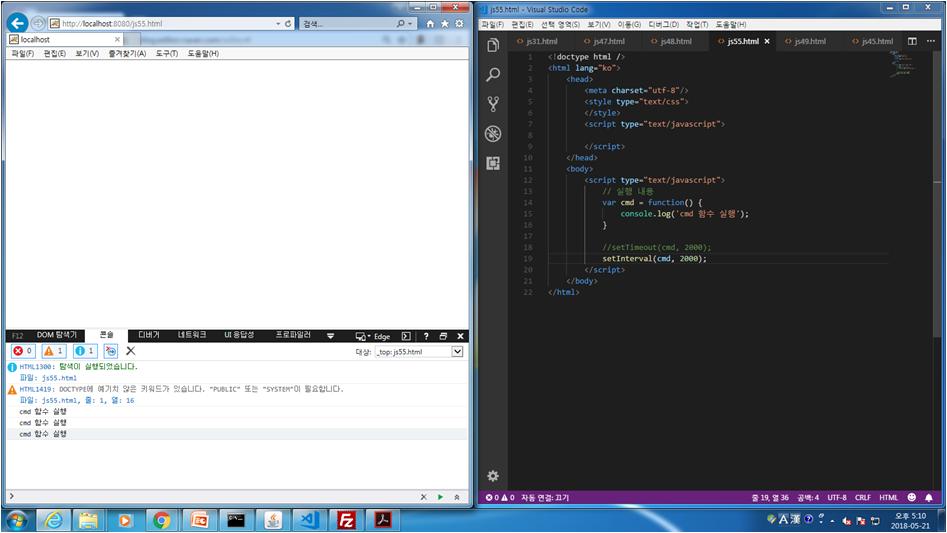
Task: Go back in Internet Explorer
Action: (18, 23)
